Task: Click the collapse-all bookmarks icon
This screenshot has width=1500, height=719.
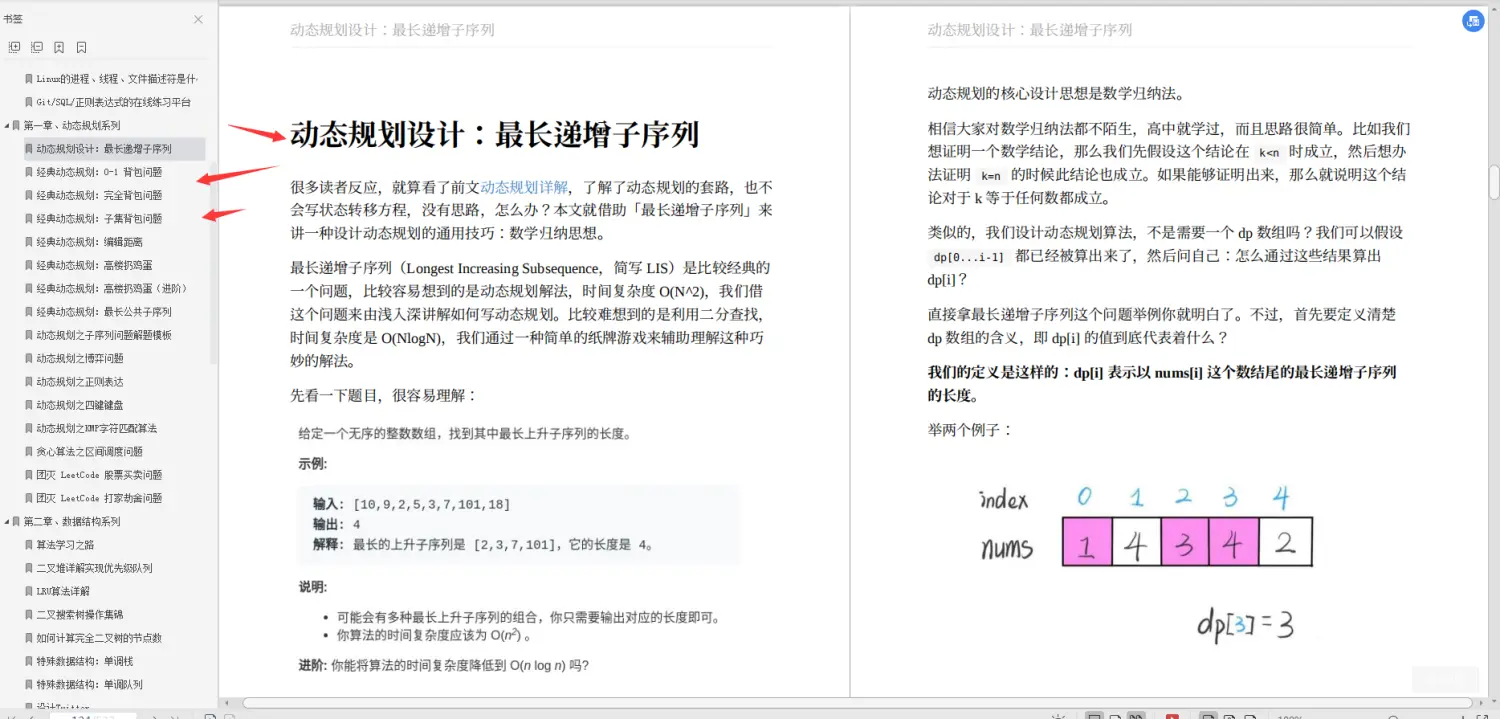Action: (36, 47)
